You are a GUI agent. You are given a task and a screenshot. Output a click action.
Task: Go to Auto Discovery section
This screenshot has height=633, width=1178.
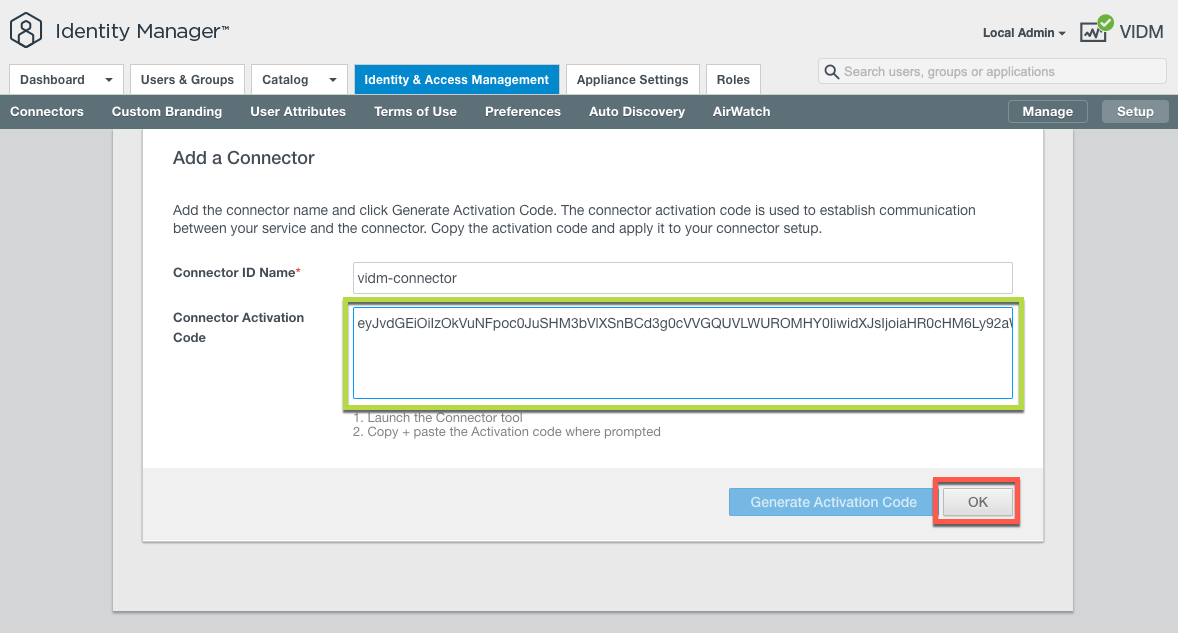pos(637,112)
